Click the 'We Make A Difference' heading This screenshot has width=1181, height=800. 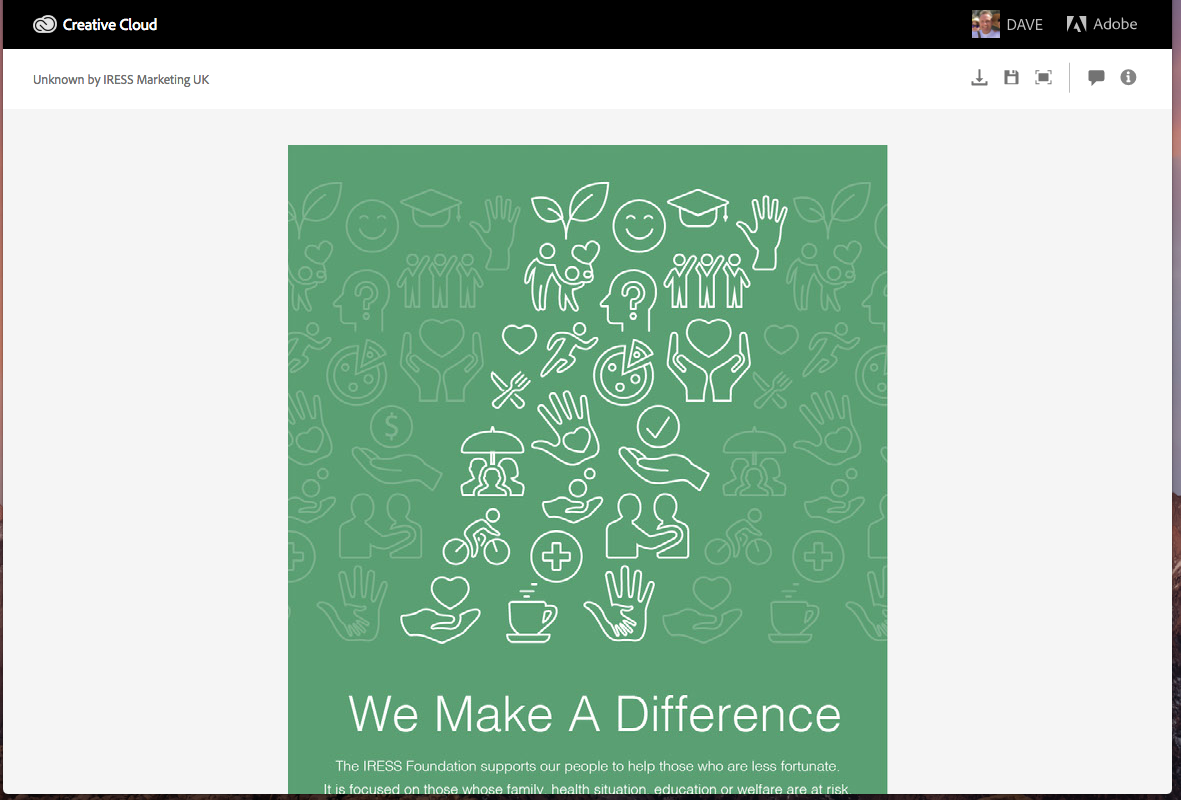click(x=594, y=714)
